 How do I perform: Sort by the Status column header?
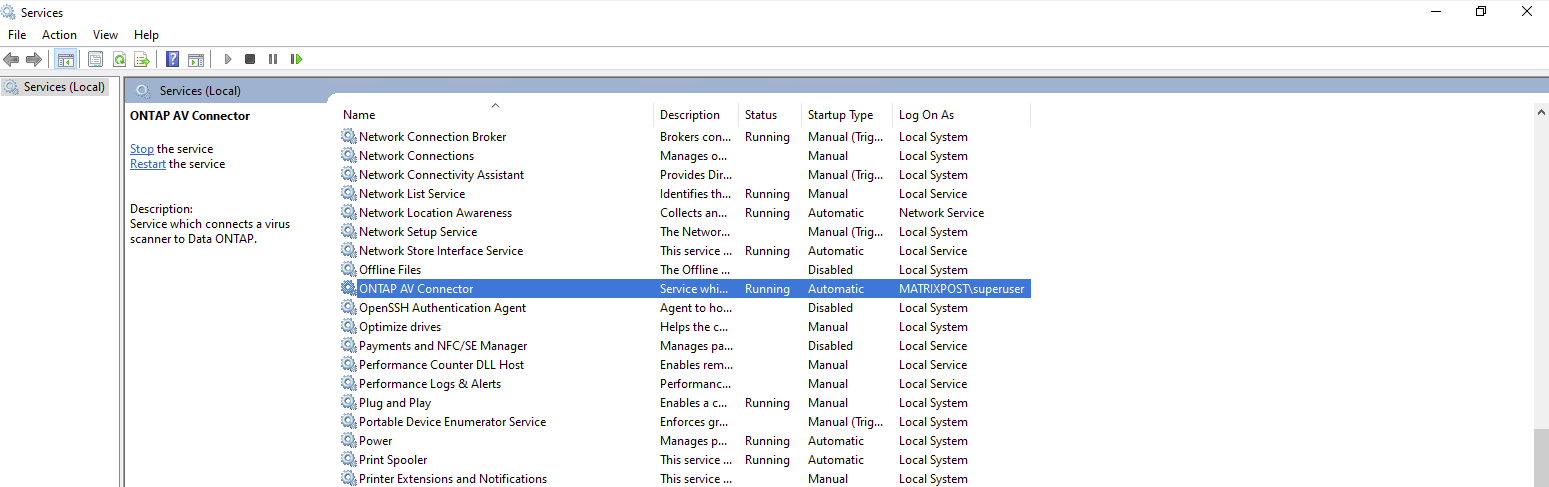pos(760,115)
